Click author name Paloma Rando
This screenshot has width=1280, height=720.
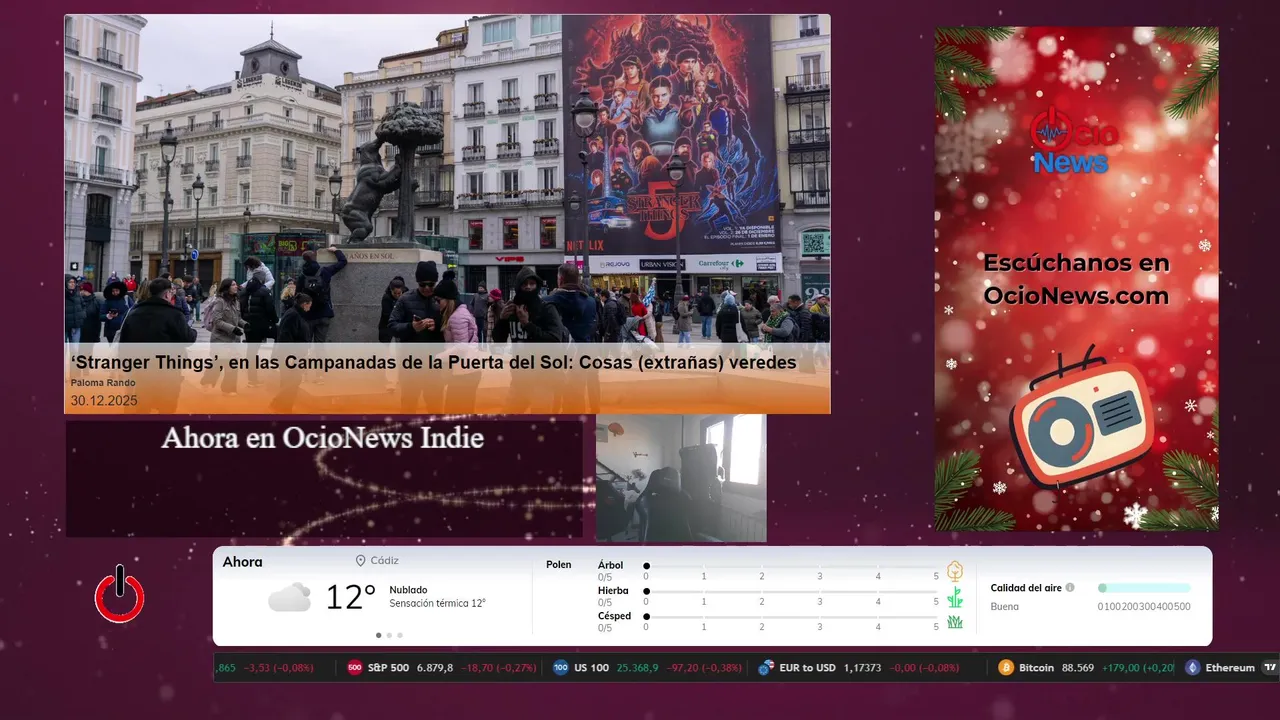tap(103, 383)
